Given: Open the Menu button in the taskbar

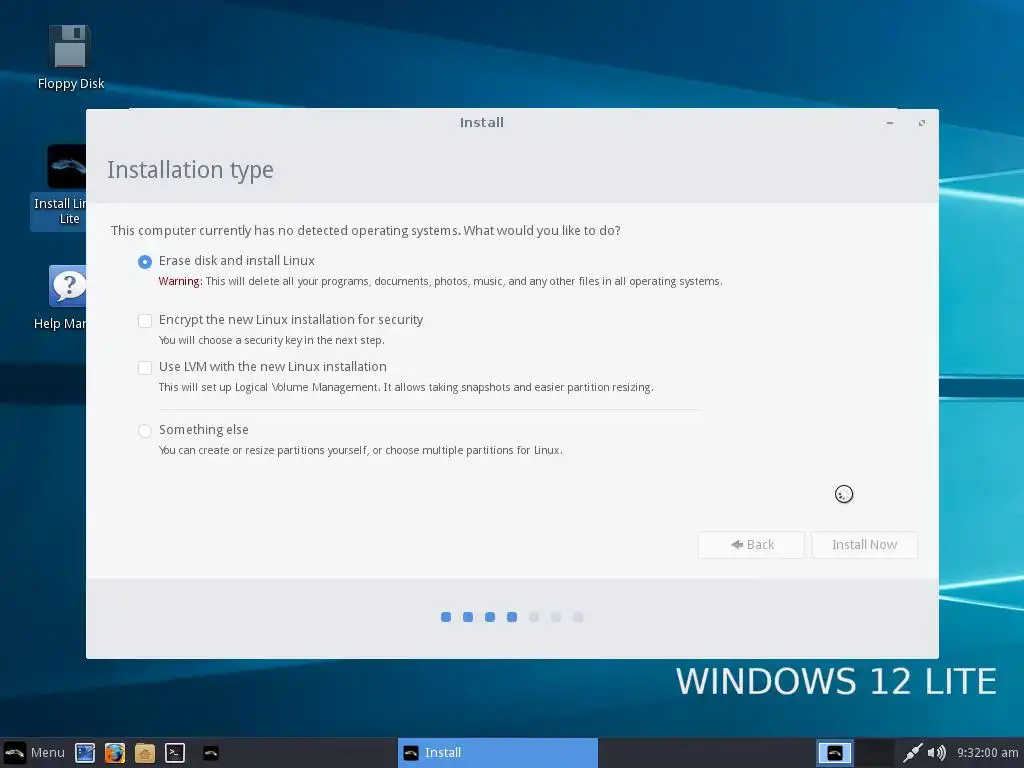Looking at the screenshot, I should [35, 753].
